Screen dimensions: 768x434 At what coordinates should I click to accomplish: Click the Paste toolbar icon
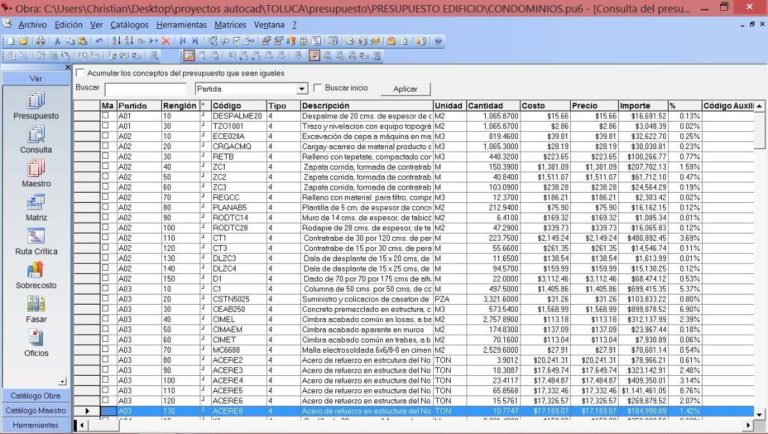click(83, 41)
